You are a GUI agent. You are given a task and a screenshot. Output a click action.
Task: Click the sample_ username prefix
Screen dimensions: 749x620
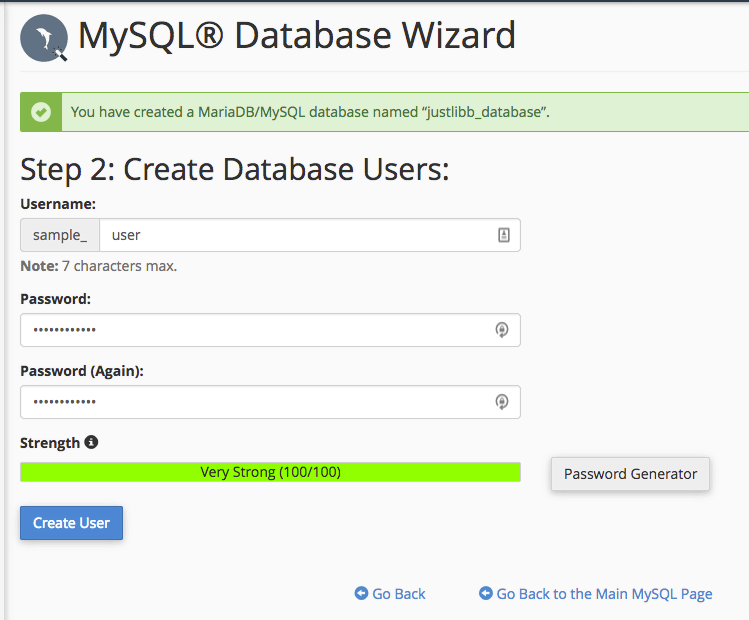click(x=60, y=235)
